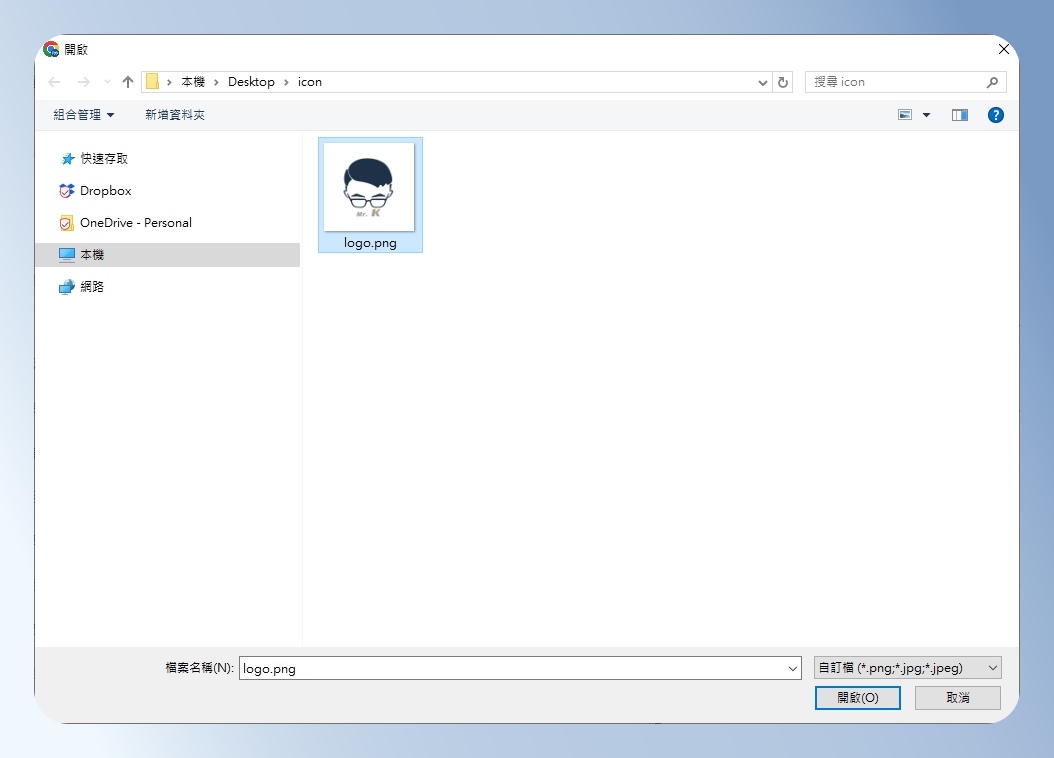Expand chevron after Desktop in breadcrumb
The width and height of the screenshot is (1054, 758).
click(x=286, y=82)
